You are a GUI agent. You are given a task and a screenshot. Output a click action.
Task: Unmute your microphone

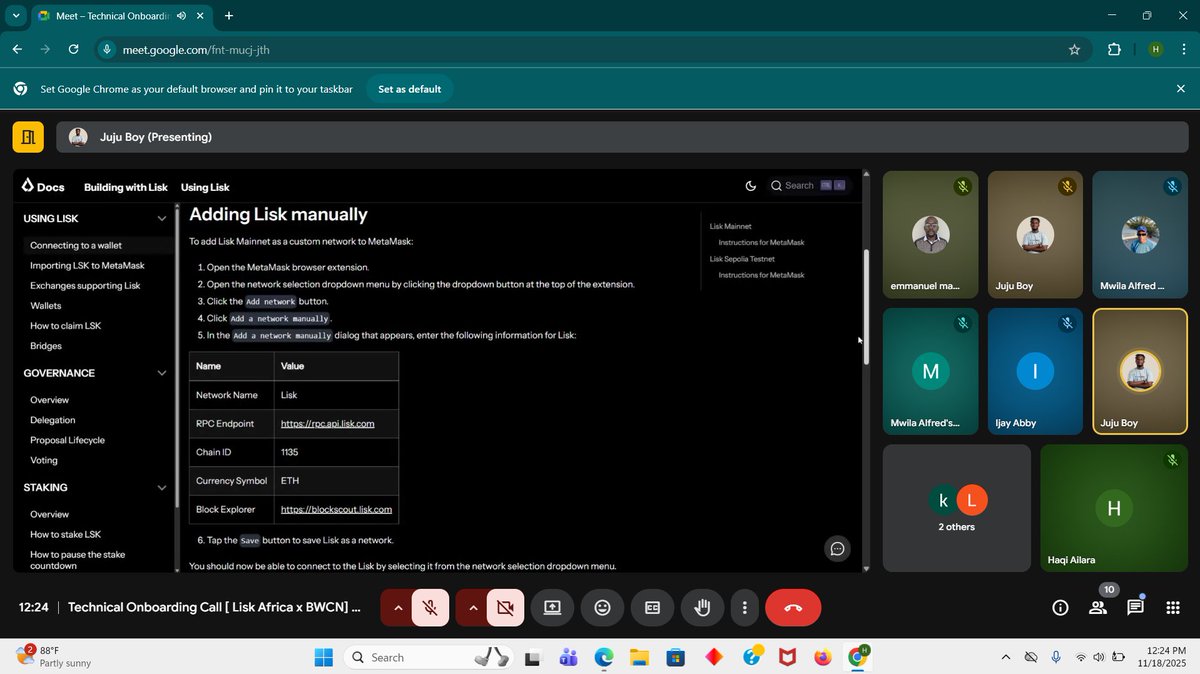click(430, 607)
